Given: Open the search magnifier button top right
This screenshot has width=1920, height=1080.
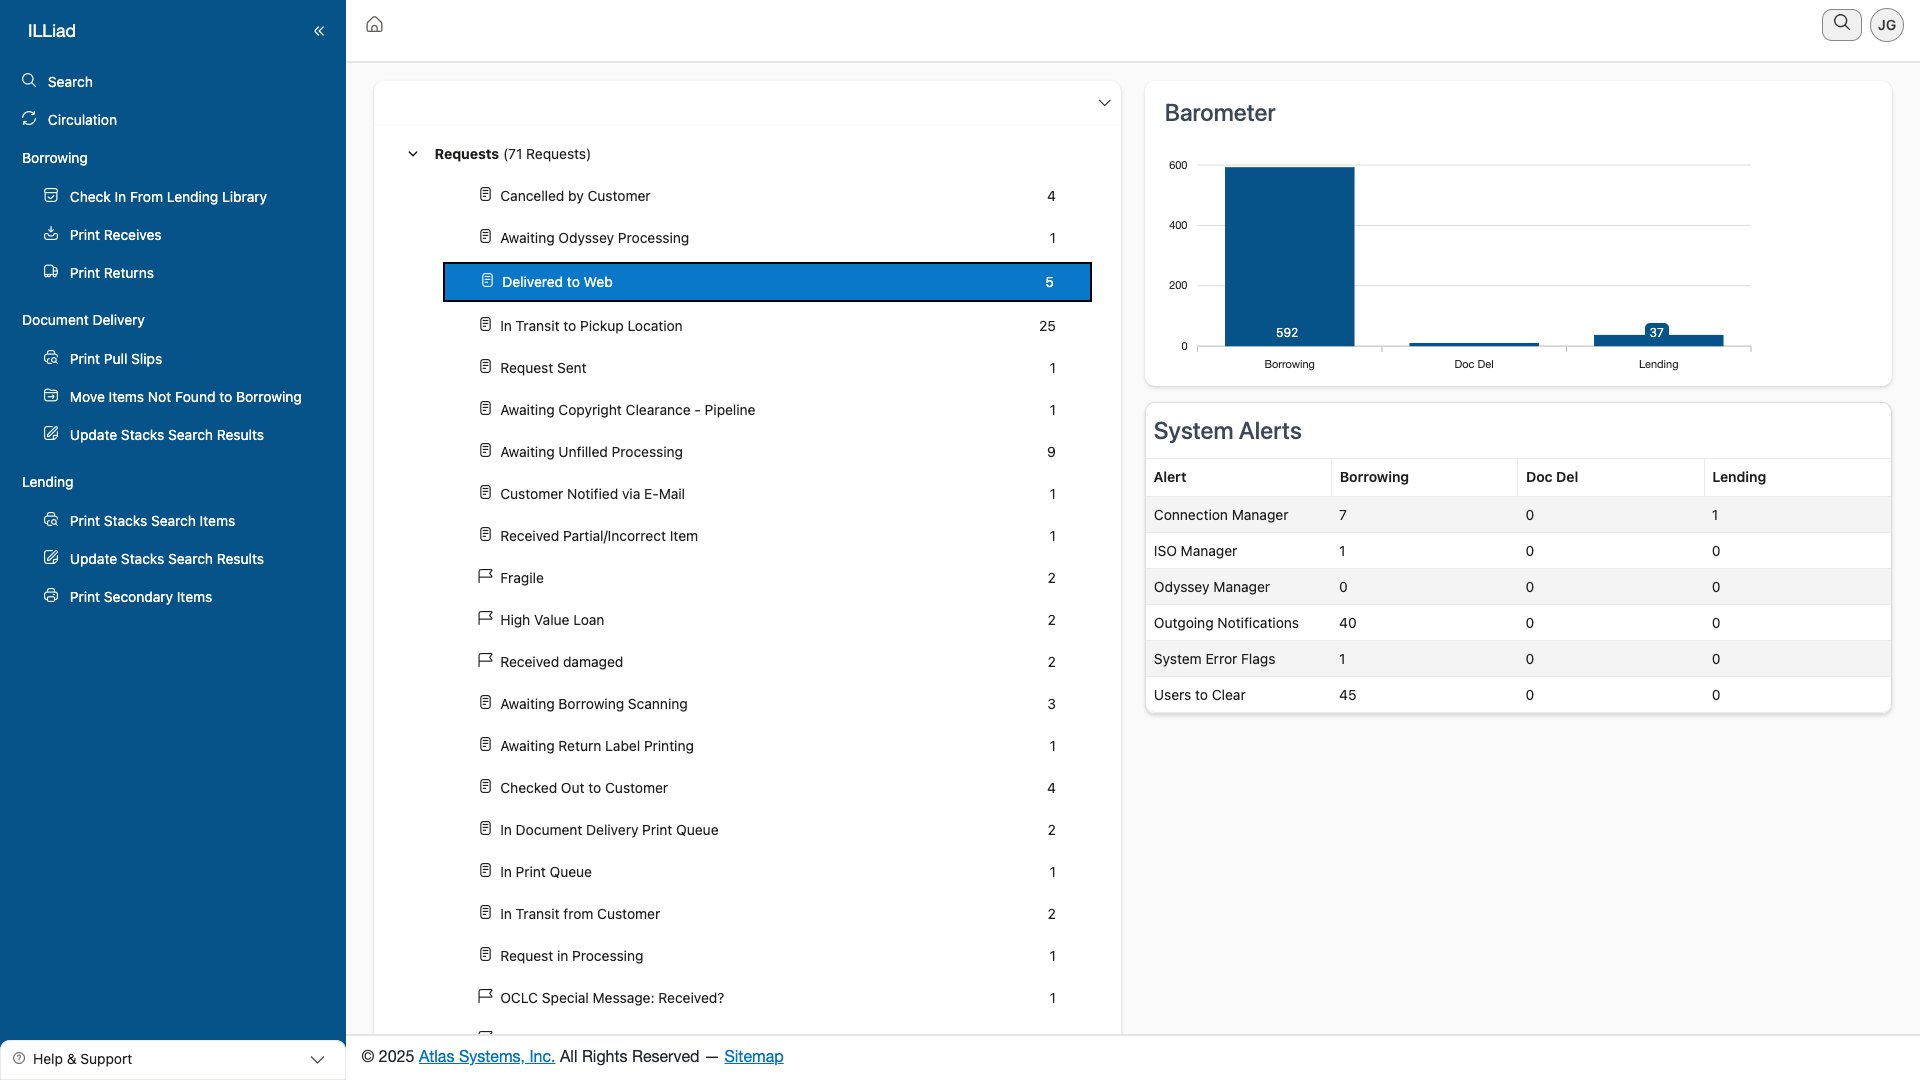Looking at the screenshot, I should (x=1841, y=24).
